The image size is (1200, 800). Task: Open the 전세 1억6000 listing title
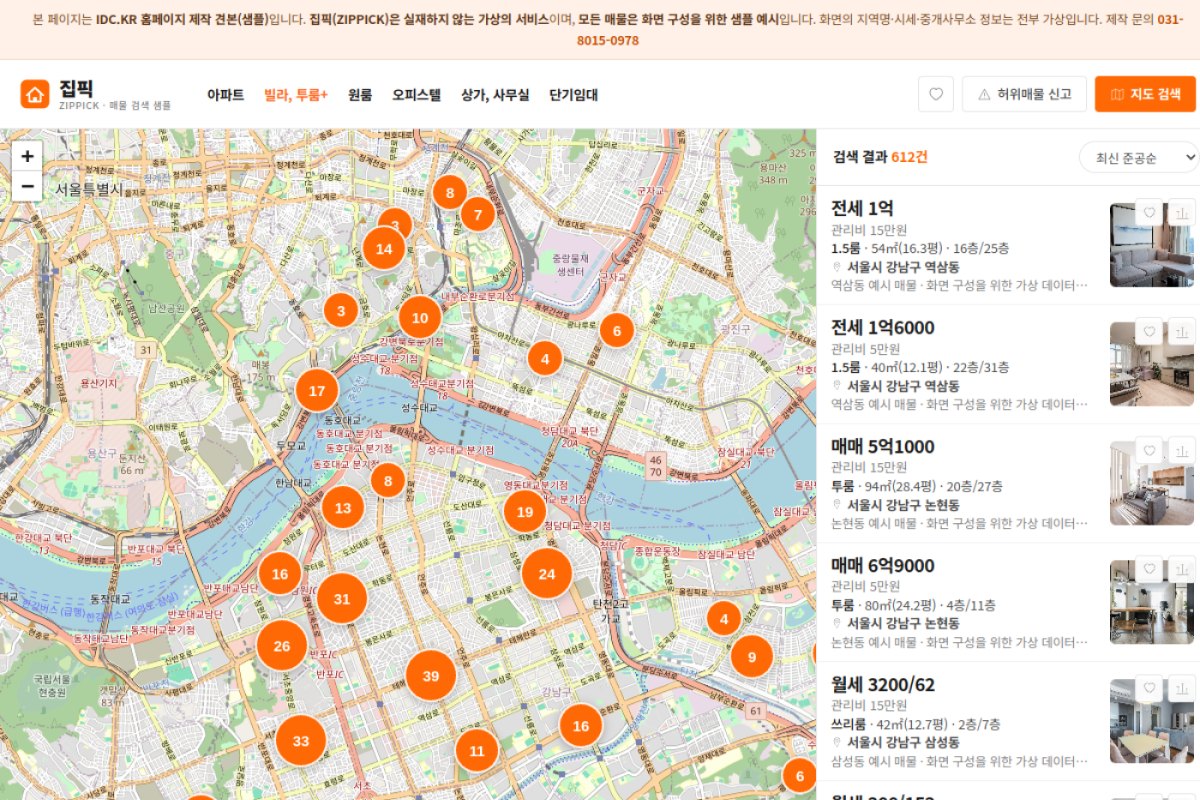coord(883,327)
